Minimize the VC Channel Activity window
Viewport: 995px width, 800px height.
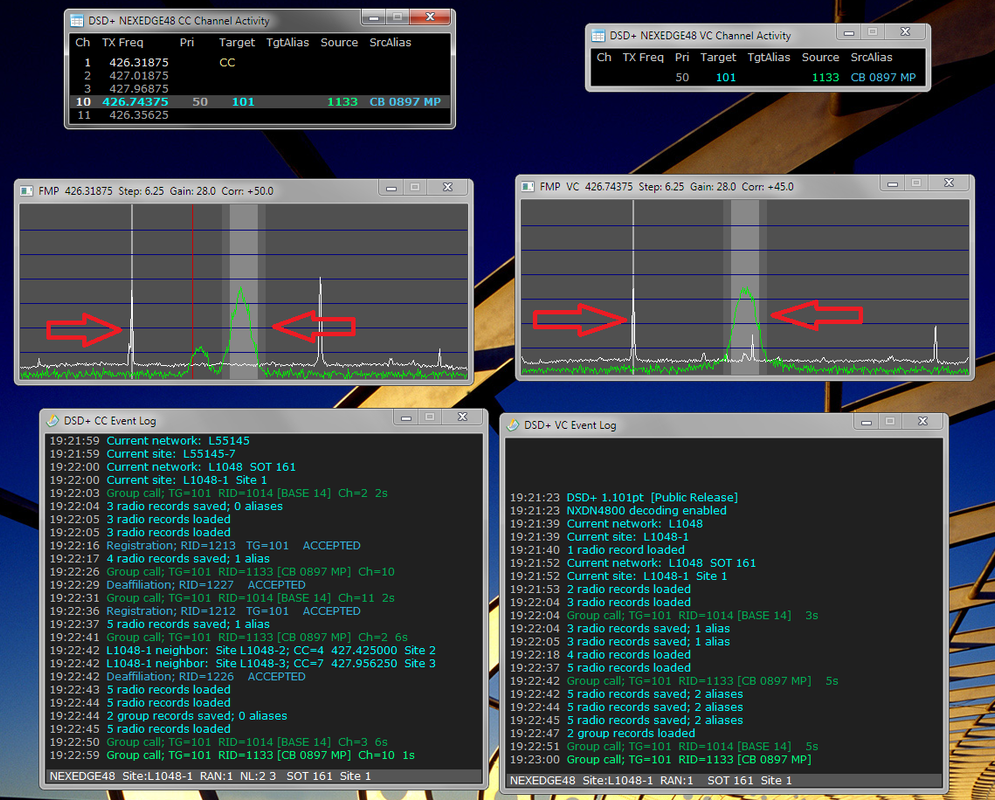click(849, 32)
